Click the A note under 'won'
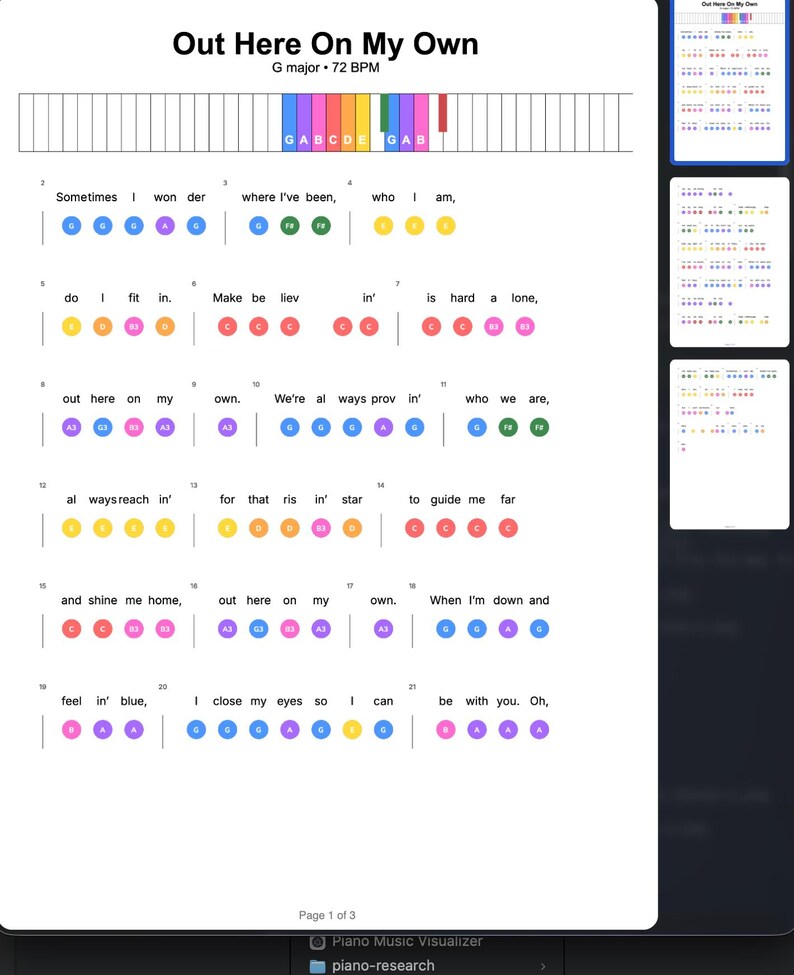Screen dimensions: 794x975 pos(165,226)
